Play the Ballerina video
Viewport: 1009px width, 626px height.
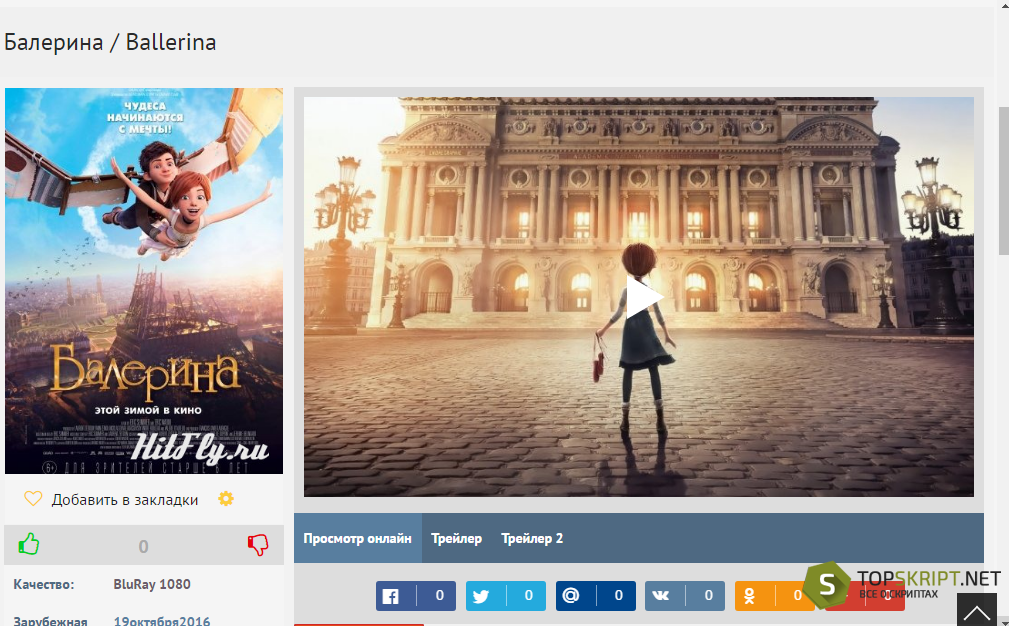pos(644,297)
